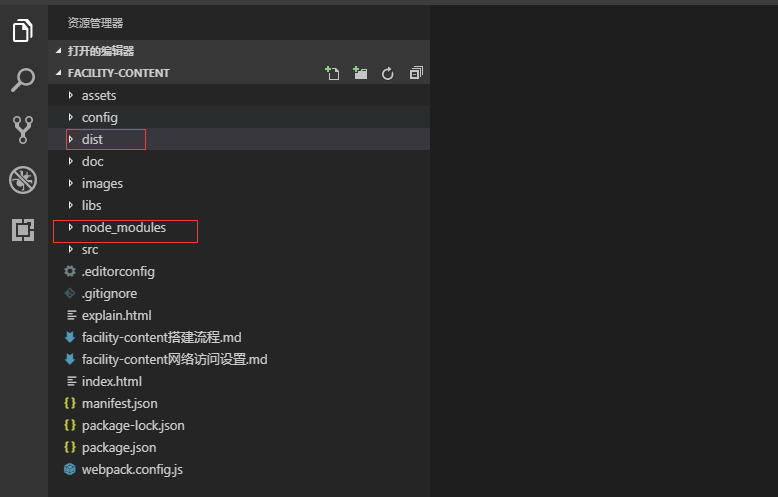Viewport: 778px width, 497px height.
Task: Click the file icon beside explain.html
Action: click(x=71, y=315)
